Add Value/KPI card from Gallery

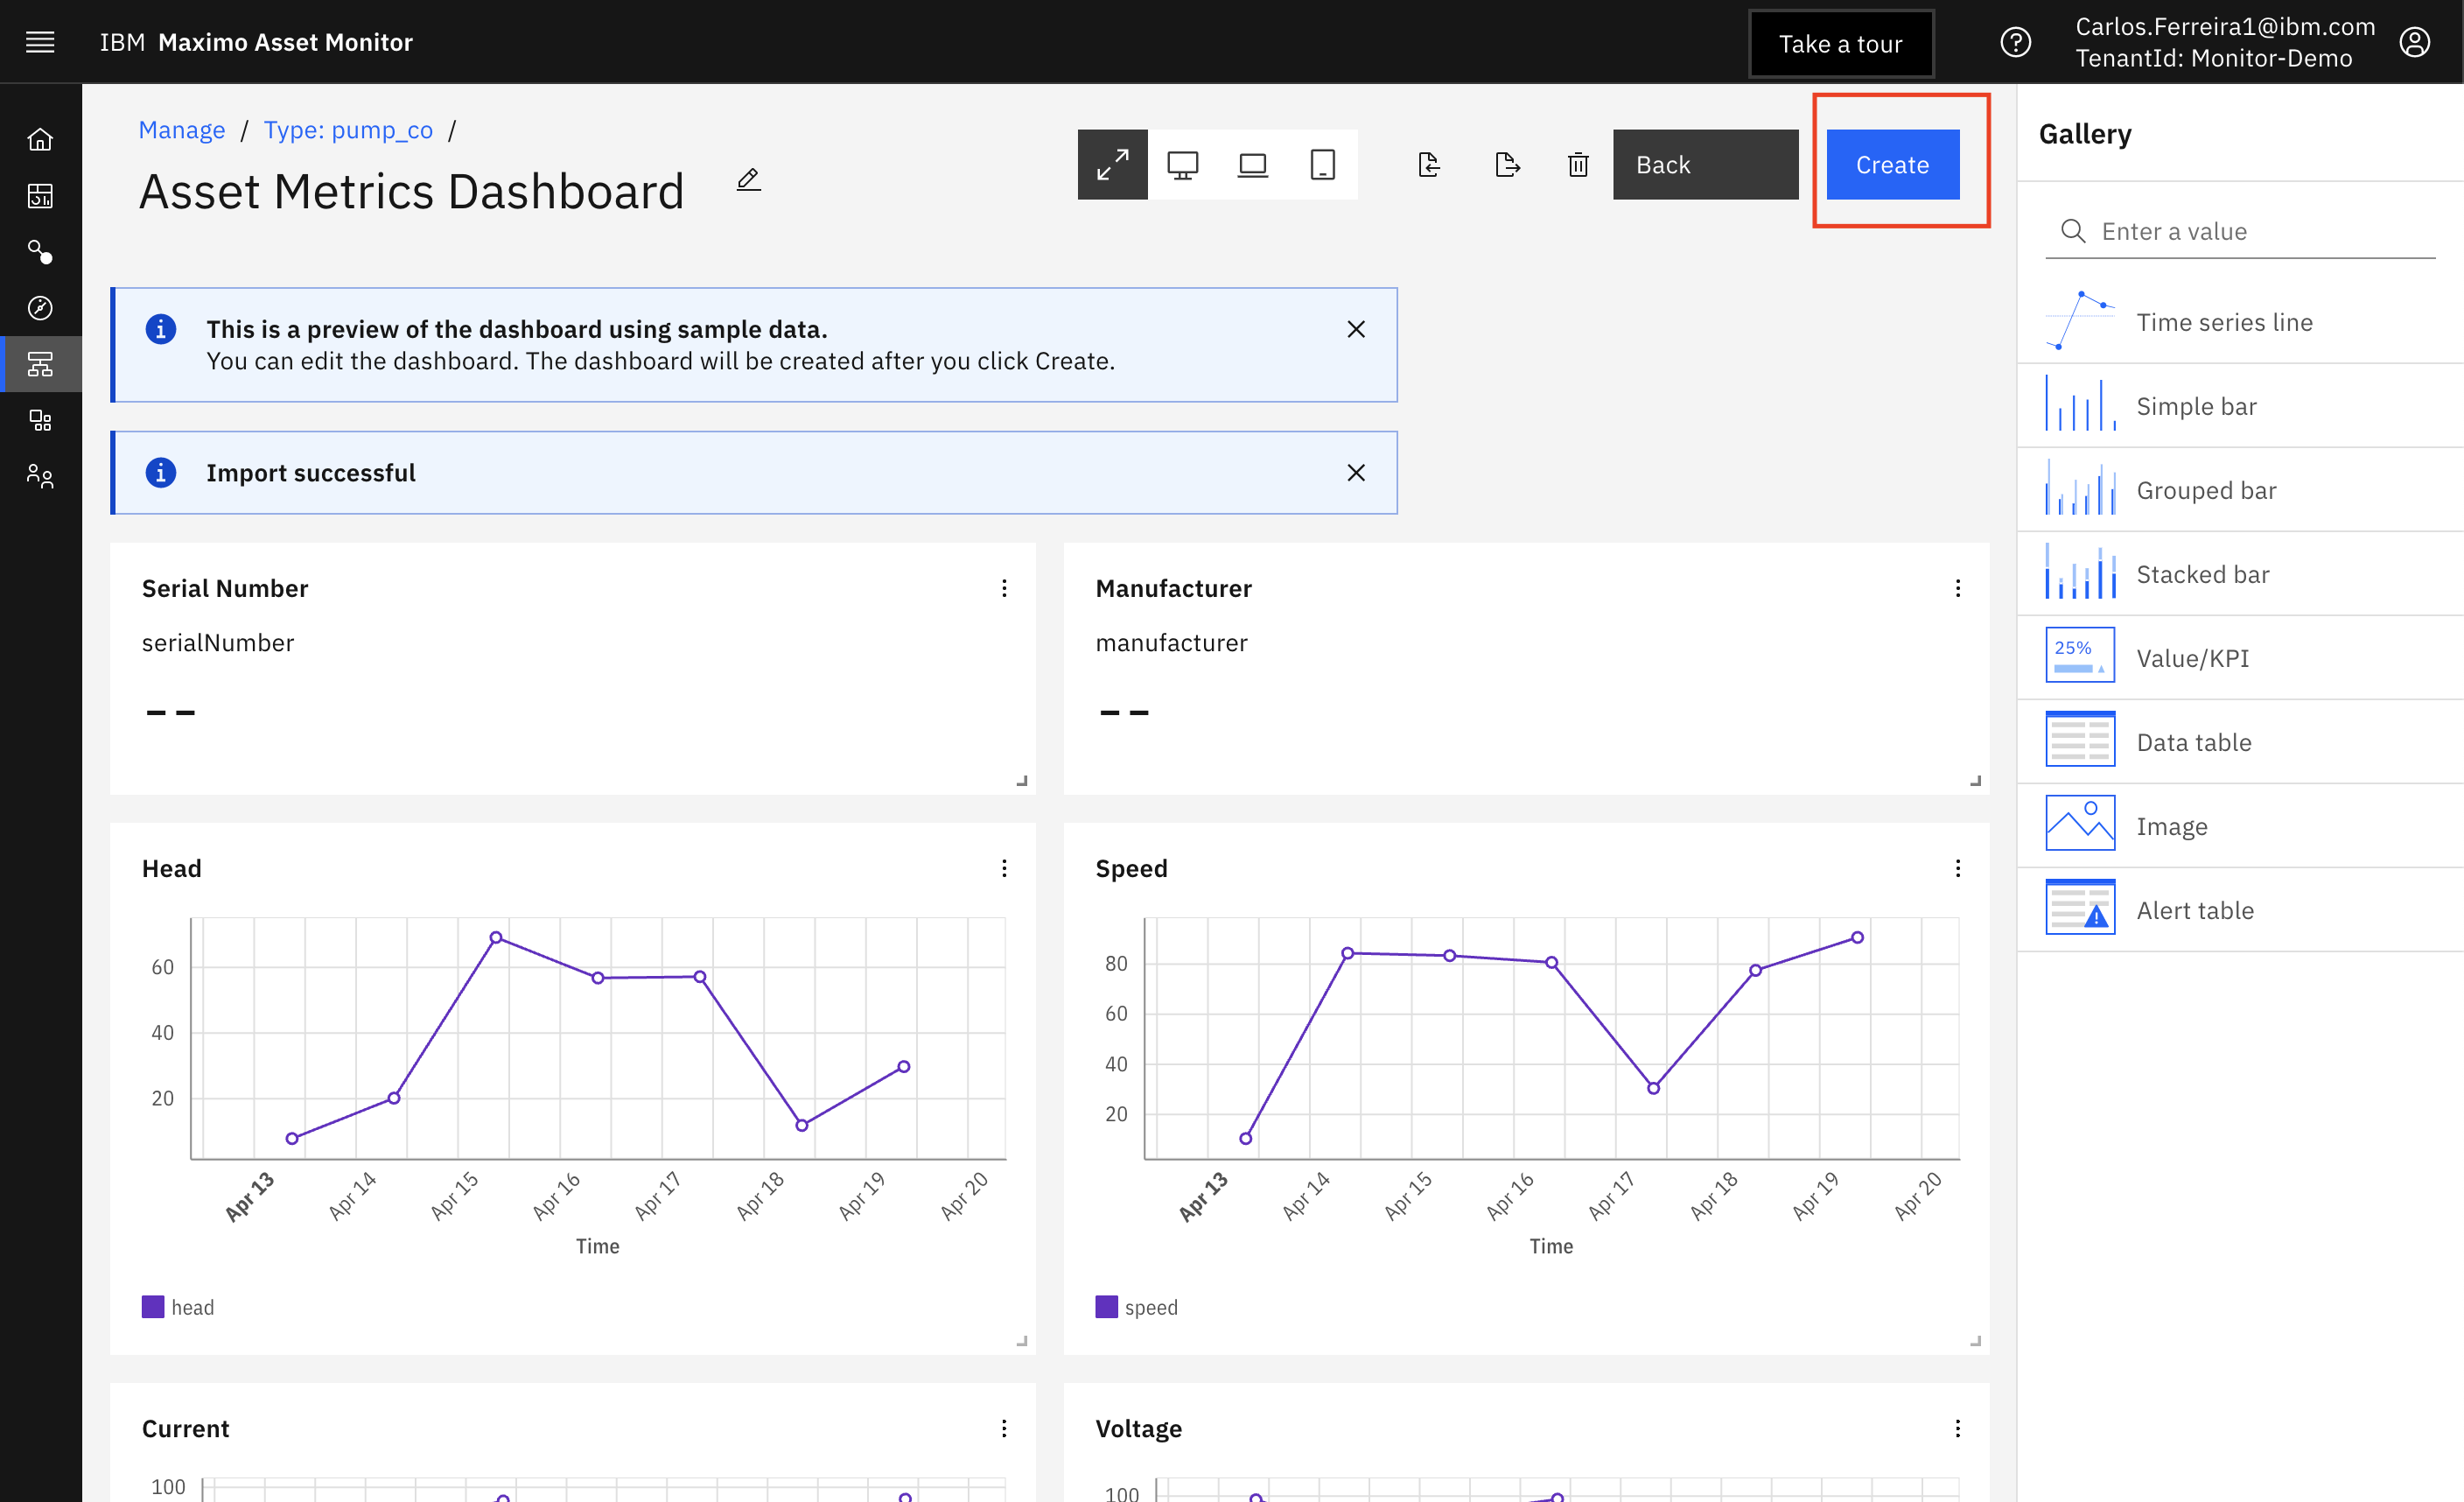pos(2240,658)
